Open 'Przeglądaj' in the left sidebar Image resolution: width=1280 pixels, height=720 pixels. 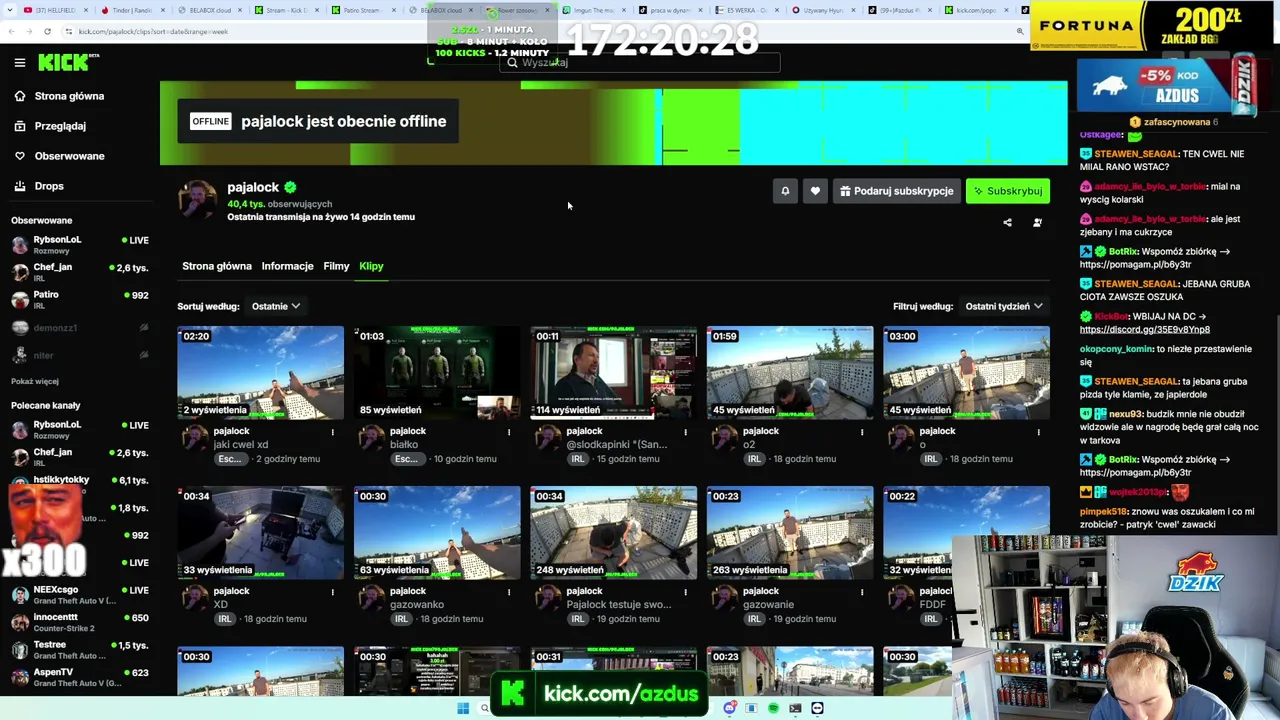pos(60,126)
